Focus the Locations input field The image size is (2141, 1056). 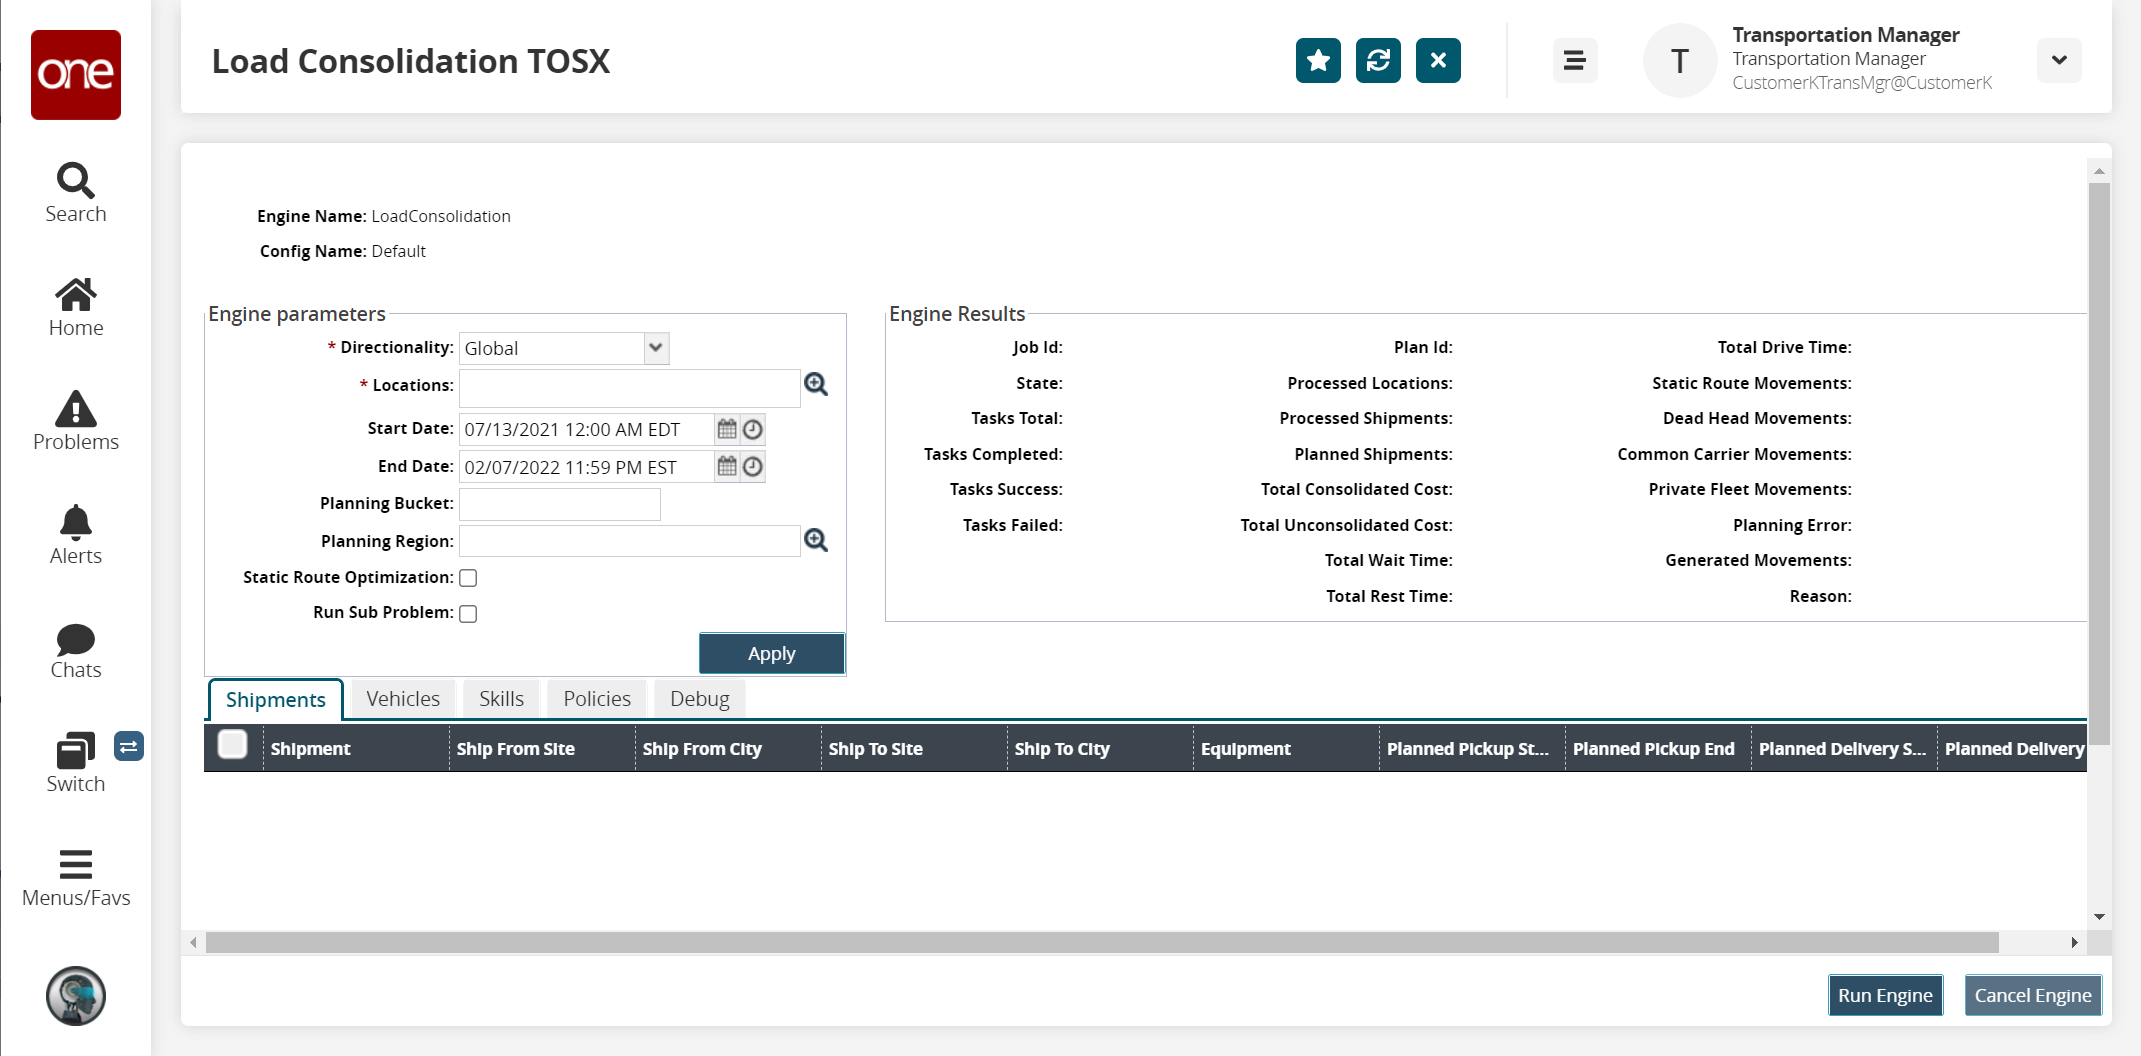[x=630, y=388]
